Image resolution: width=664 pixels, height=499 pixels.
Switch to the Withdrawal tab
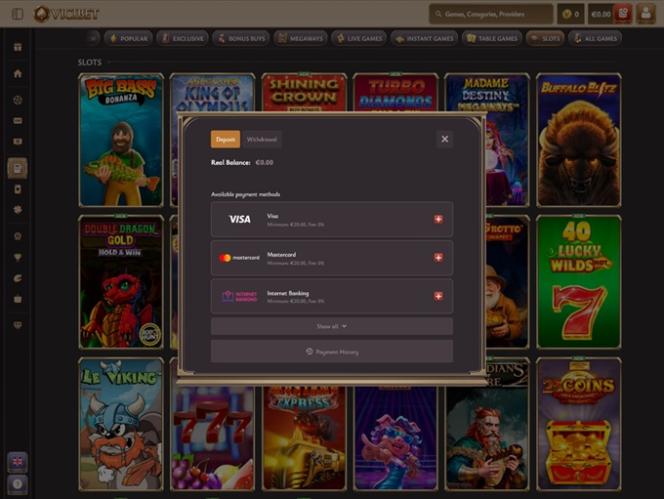click(262, 140)
